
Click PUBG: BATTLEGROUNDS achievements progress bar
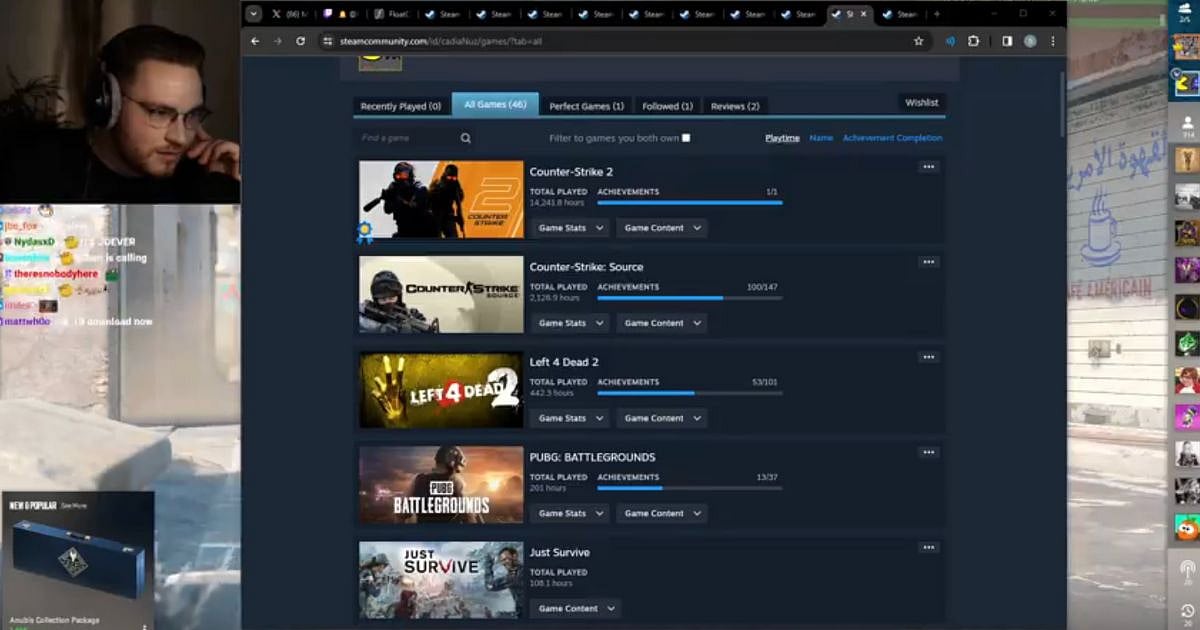tap(690, 488)
